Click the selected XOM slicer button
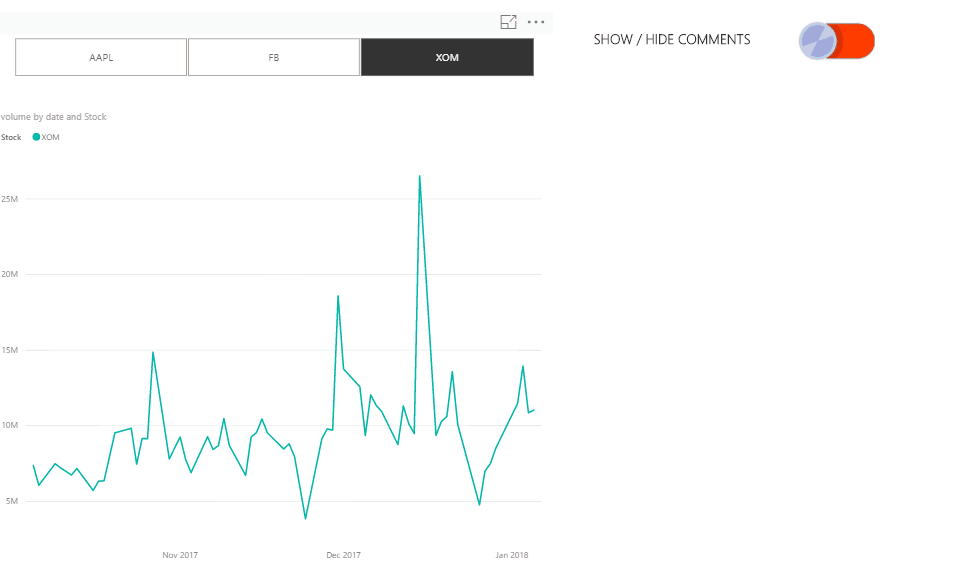 447,57
